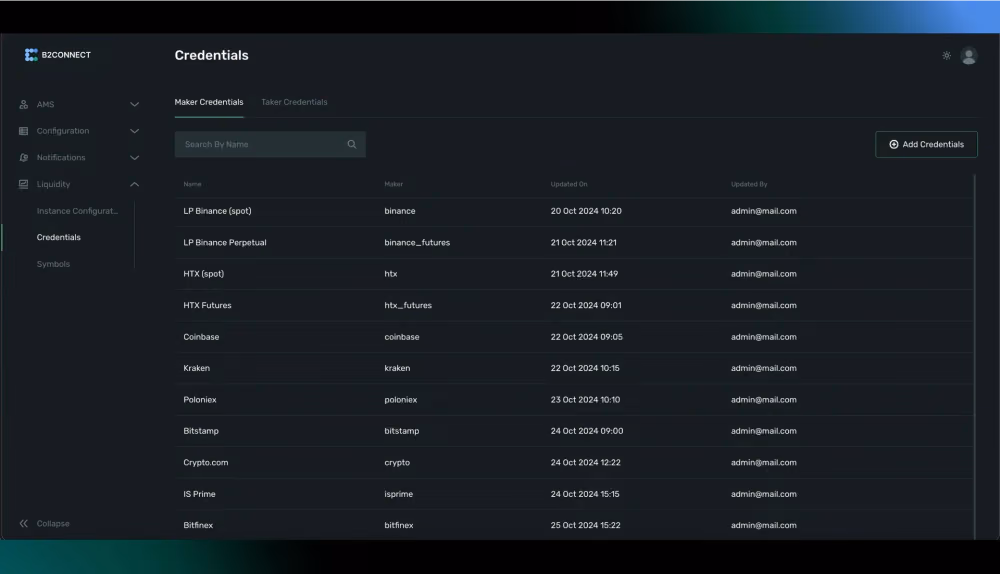Screen dimensions: 1000x574
Task: Click the AMS people icon
Action: pos(24,104)
